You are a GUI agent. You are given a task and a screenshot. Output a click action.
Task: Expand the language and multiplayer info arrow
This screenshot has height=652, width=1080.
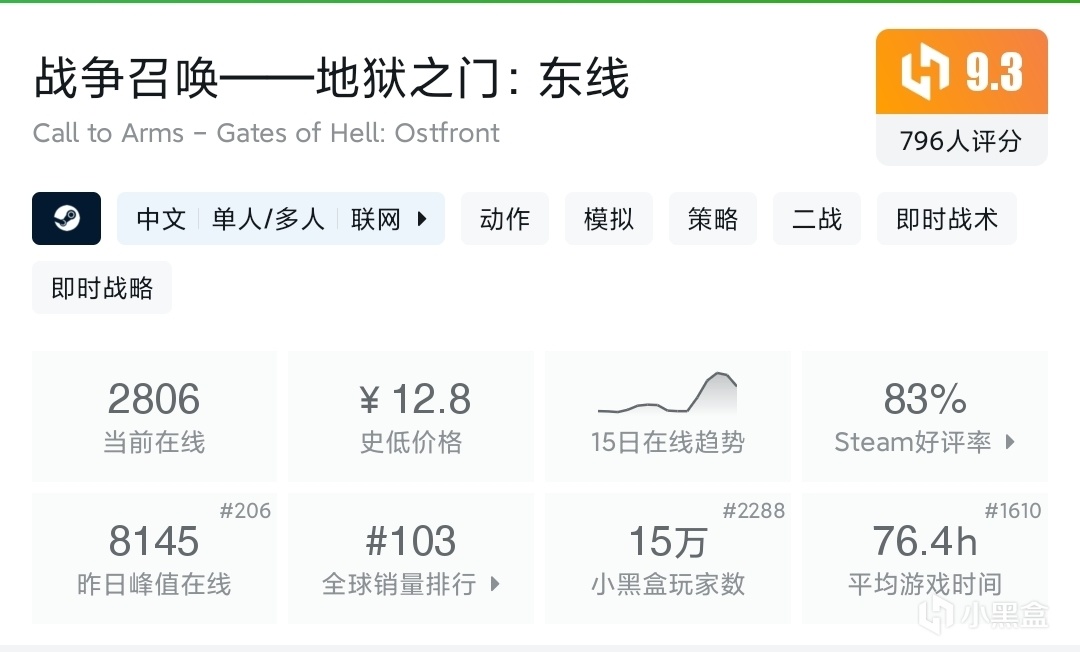point(422,219)
